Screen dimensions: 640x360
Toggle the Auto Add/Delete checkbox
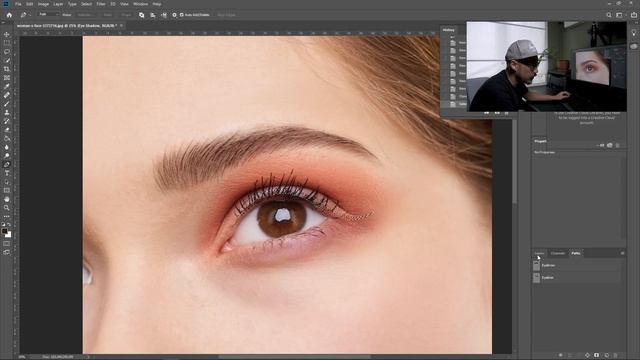pos(182,15)
